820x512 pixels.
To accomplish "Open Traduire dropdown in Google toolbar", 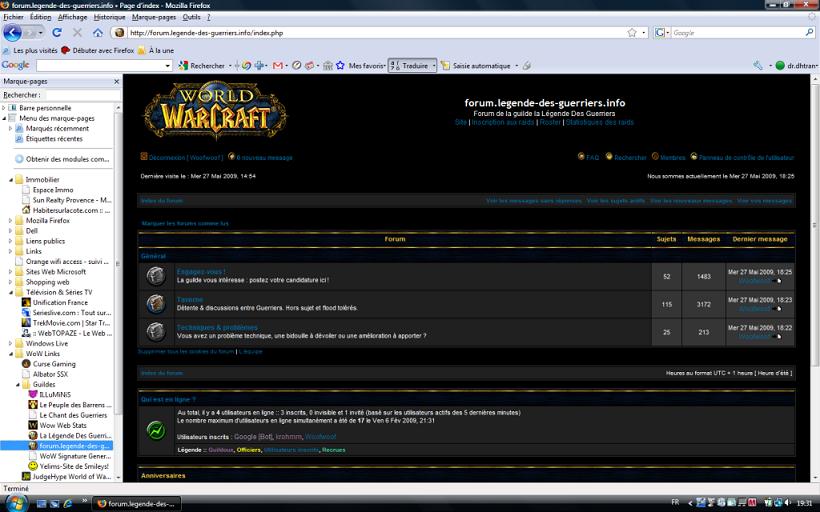I will coord(410,66).
